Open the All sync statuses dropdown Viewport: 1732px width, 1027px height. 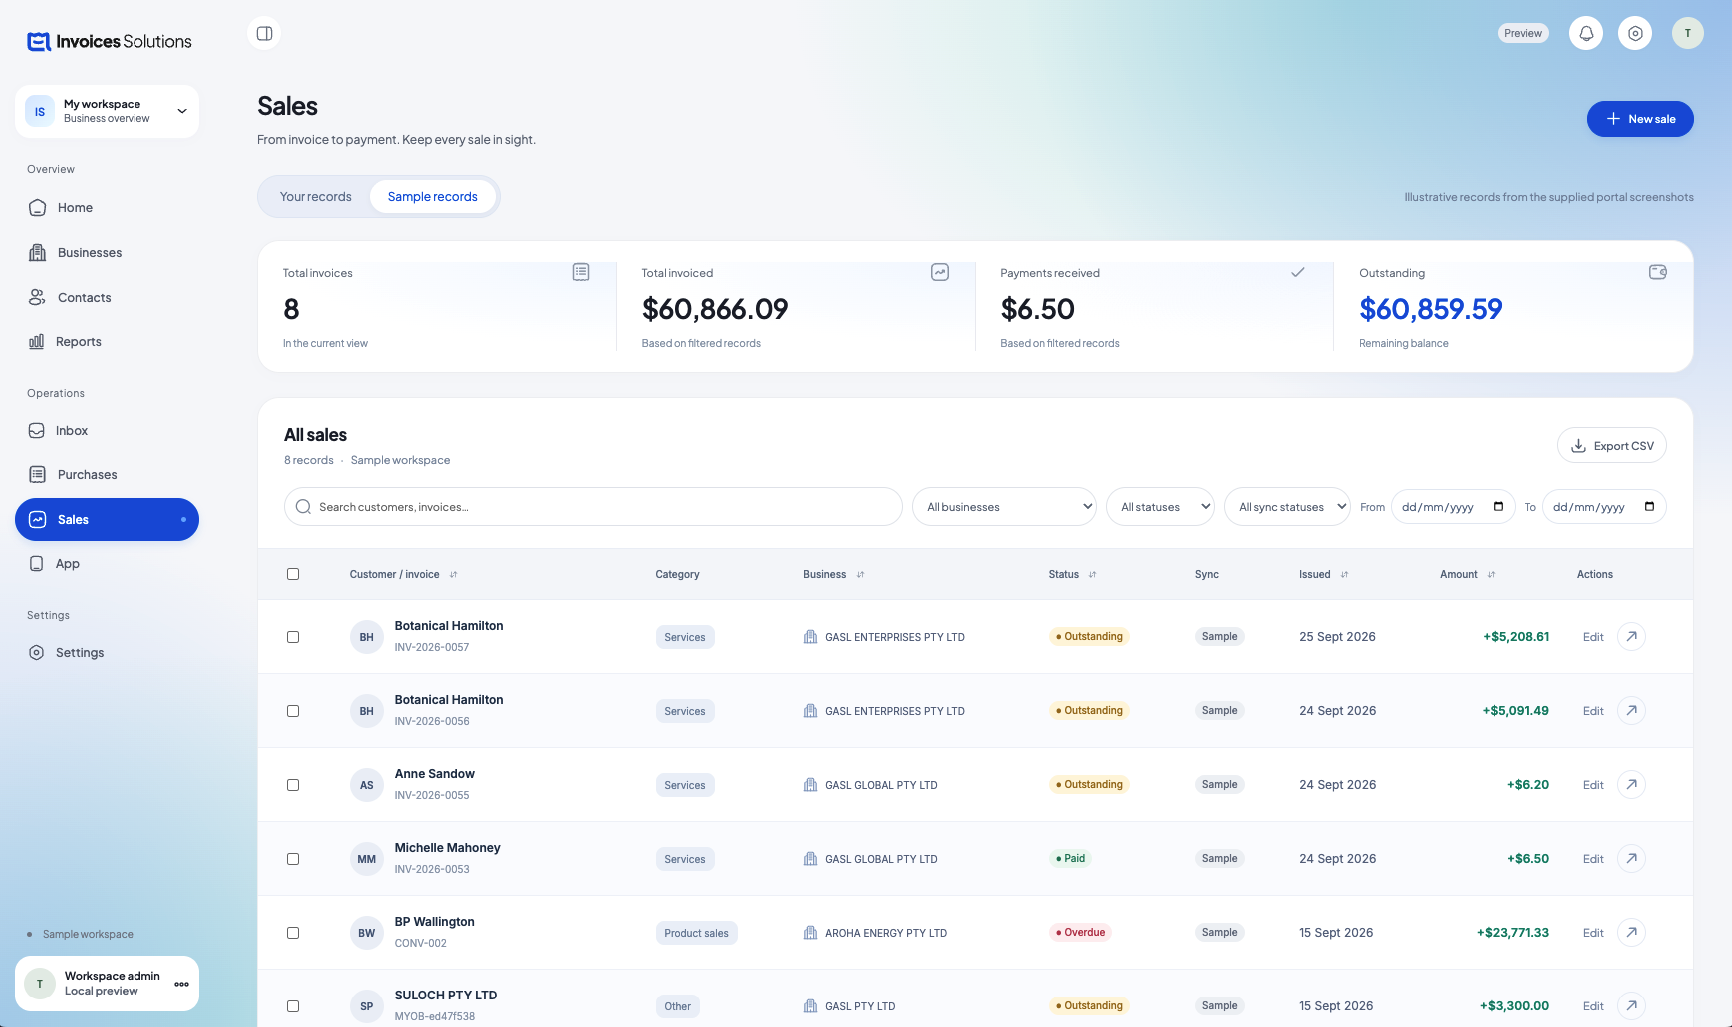point(1287,507)
